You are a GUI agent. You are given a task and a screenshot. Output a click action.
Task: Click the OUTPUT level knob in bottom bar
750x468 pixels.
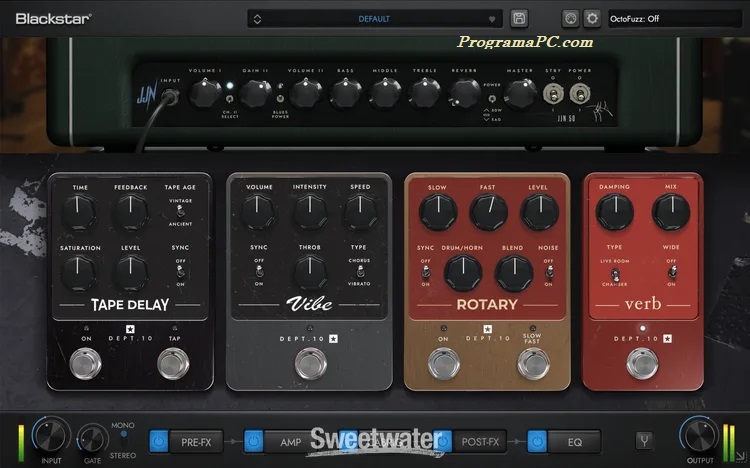pyautogui.click(x=699, y=436)
